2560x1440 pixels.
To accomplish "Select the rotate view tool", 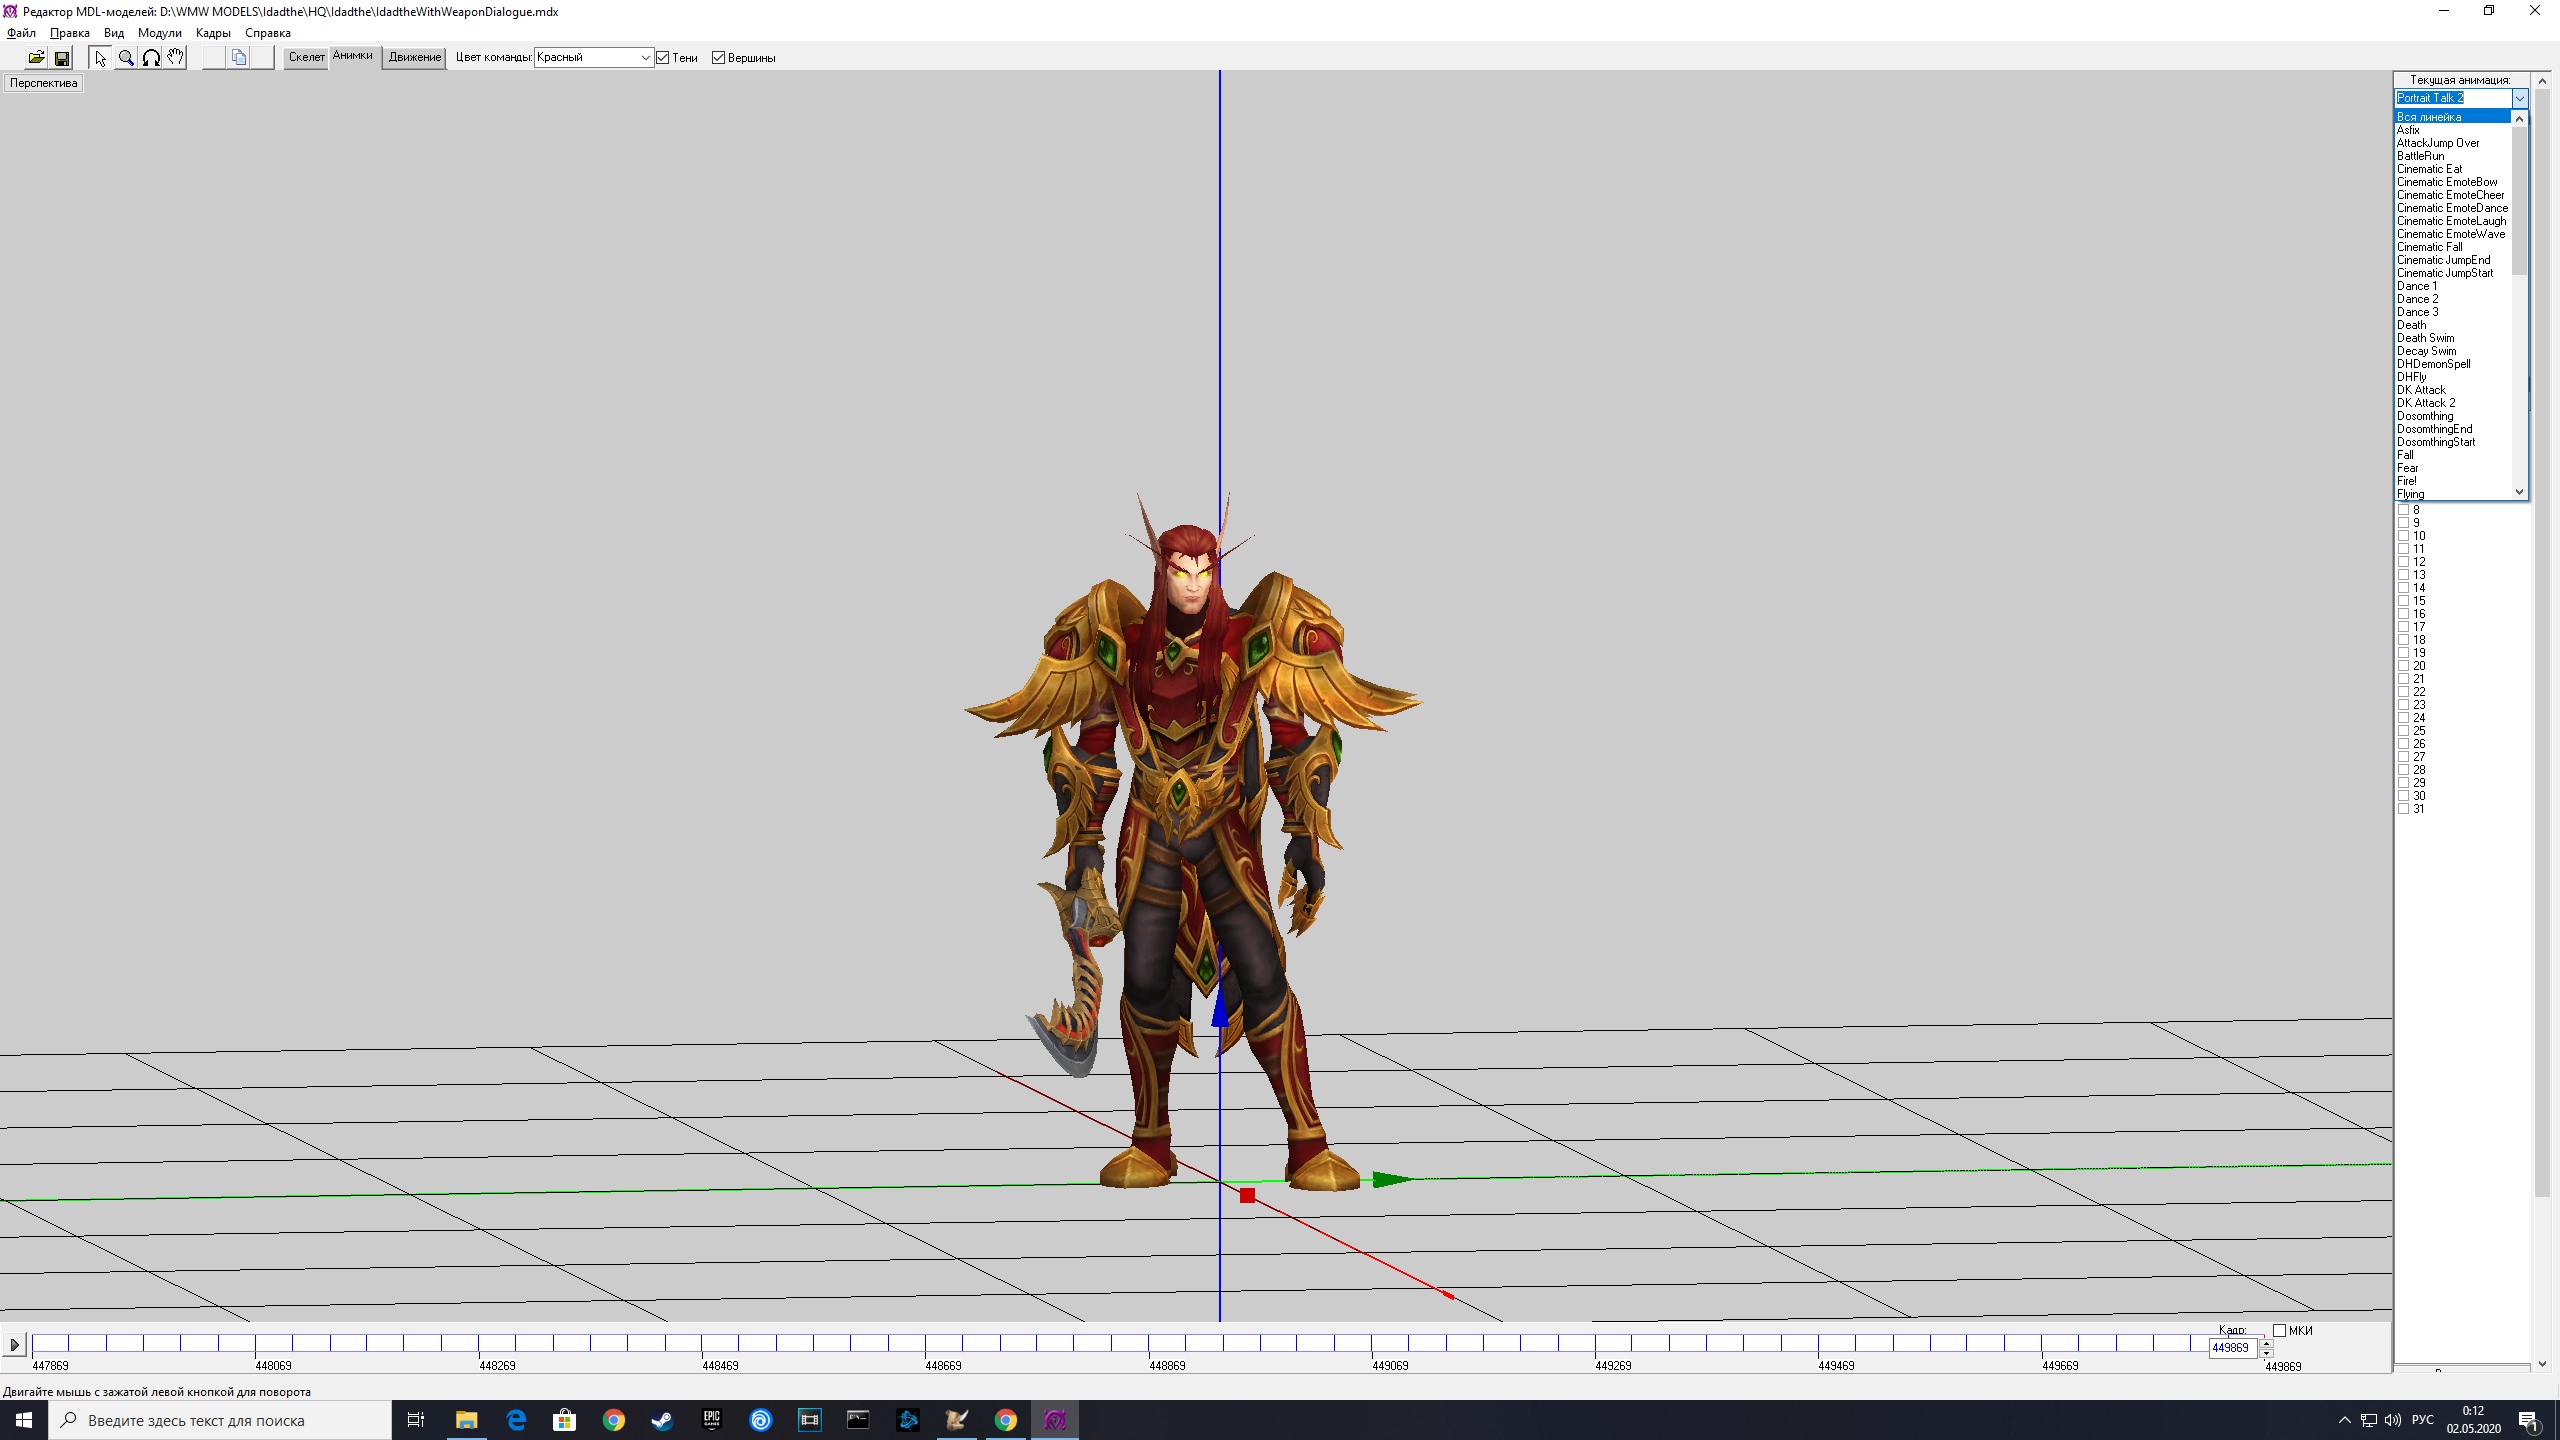I will [151, 58].
